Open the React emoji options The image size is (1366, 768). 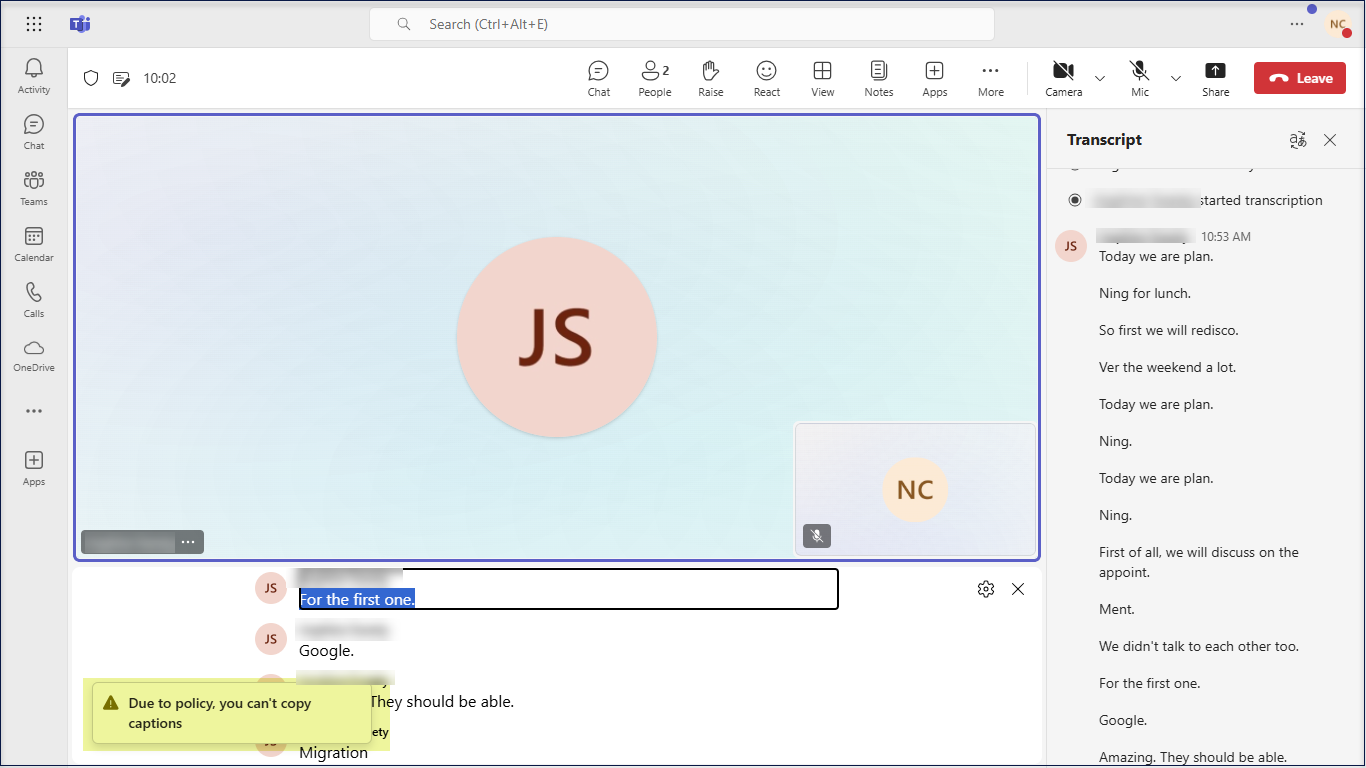(x=766, y=78)
